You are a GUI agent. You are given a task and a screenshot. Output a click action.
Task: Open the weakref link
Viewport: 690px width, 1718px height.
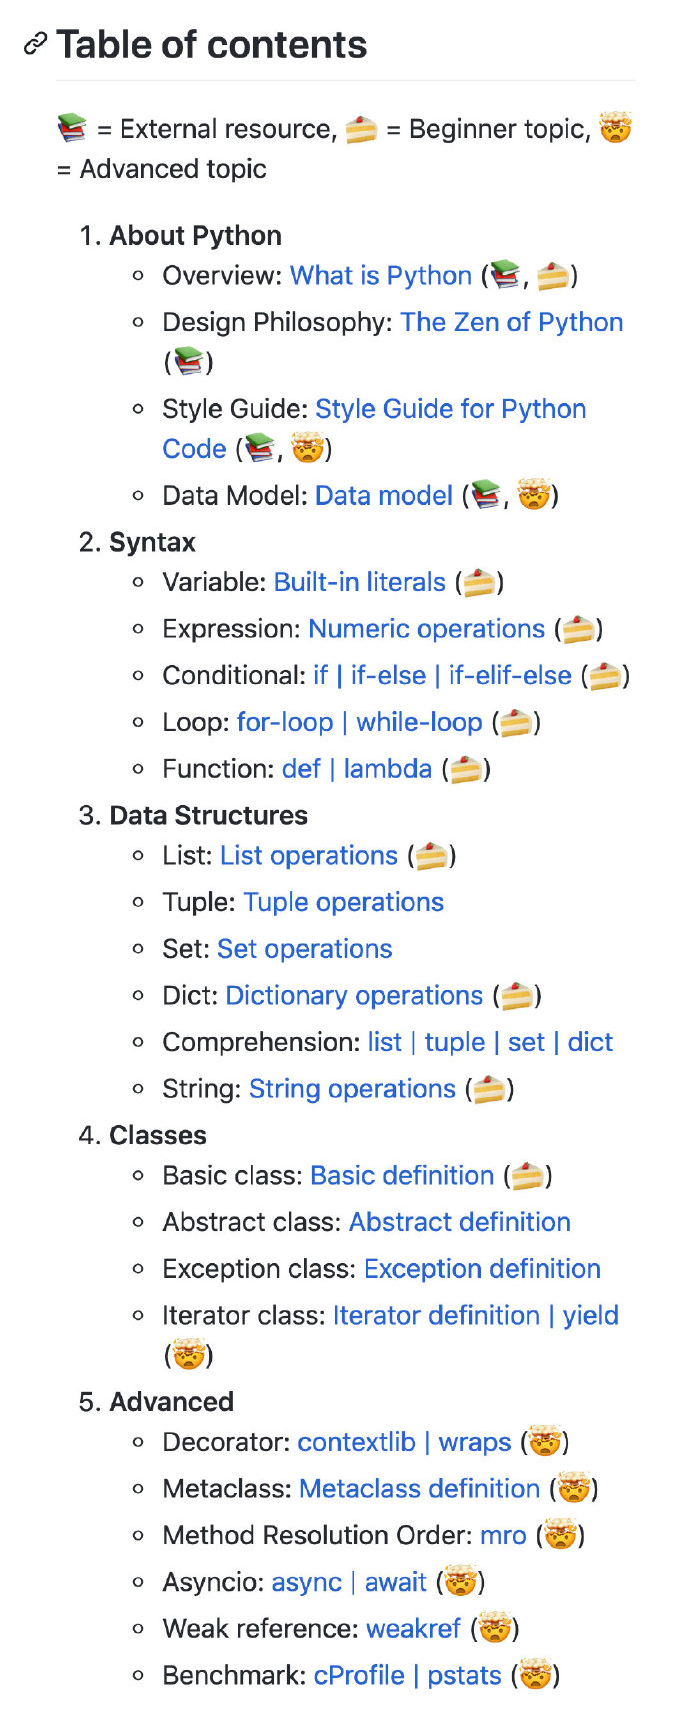click(x=414, y=1628)
